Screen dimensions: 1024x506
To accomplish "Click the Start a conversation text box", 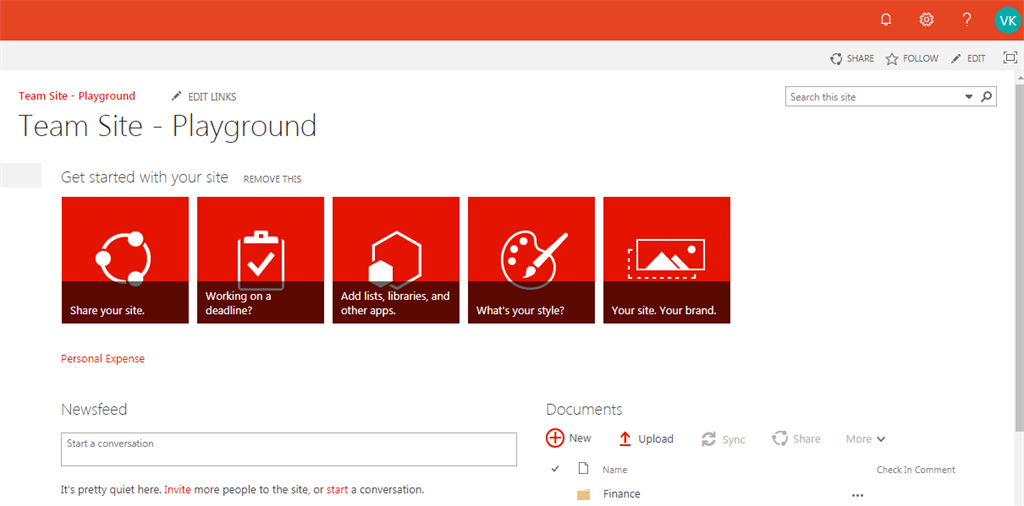I will click(289, 449).
